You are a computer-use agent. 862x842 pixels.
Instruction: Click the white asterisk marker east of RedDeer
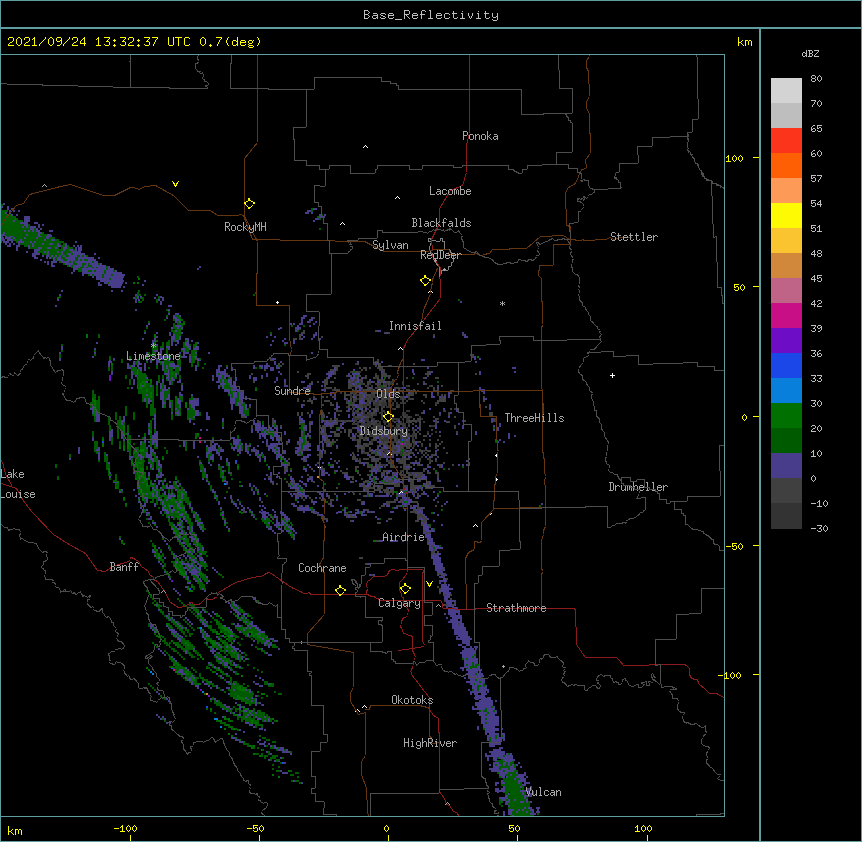point(502,303)
